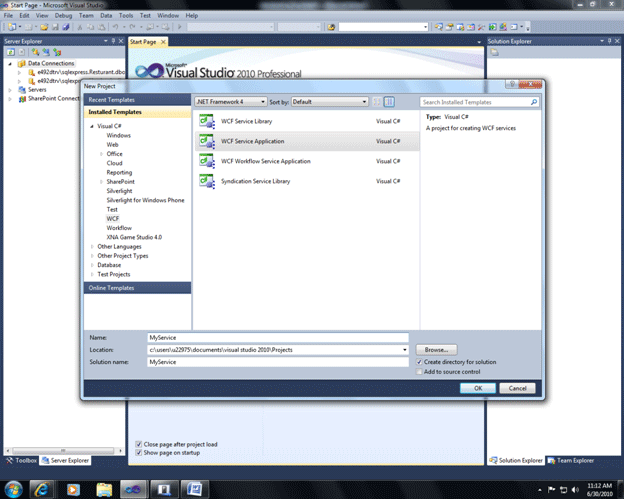Click the New Project toolbar icon
This screenshot has width=624, height=499.
(12, 27)
